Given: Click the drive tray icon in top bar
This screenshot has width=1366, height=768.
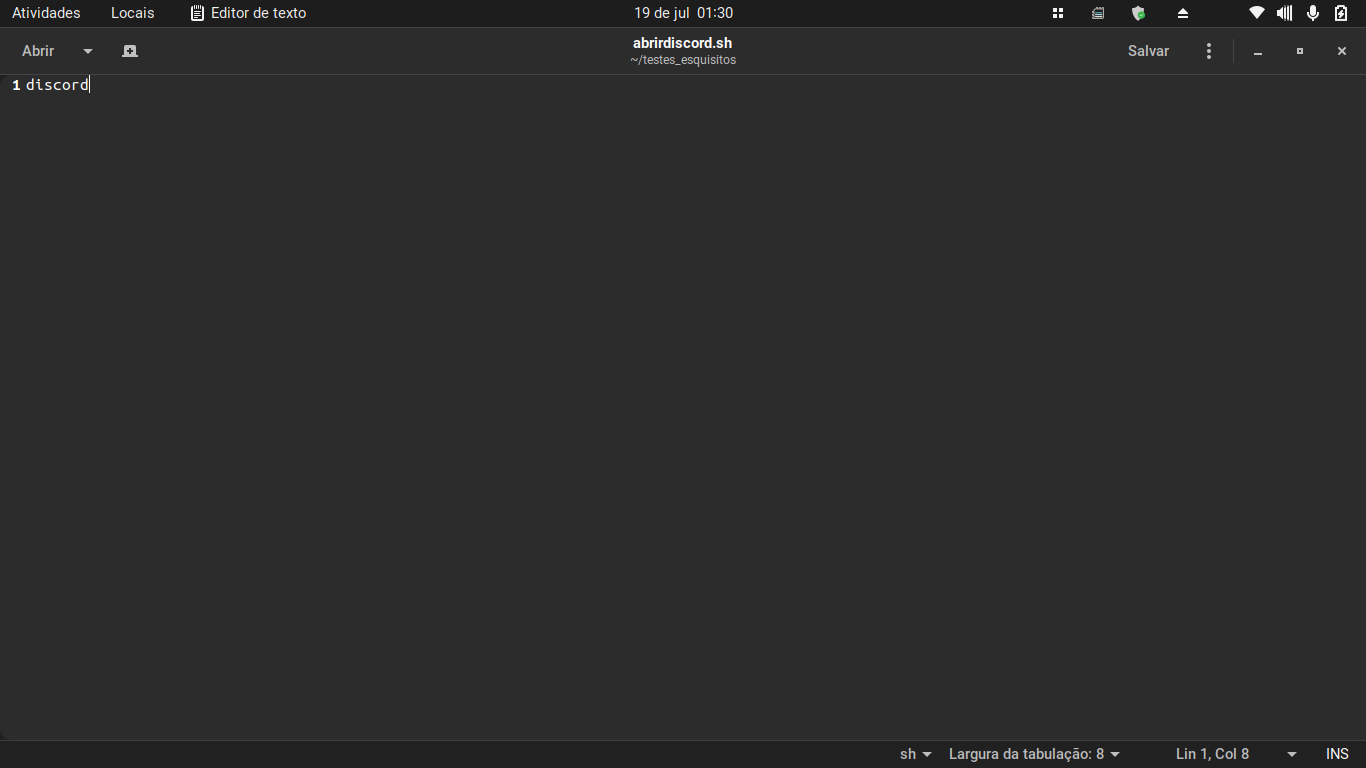Looking at the screenshot, I should 1098,13.
